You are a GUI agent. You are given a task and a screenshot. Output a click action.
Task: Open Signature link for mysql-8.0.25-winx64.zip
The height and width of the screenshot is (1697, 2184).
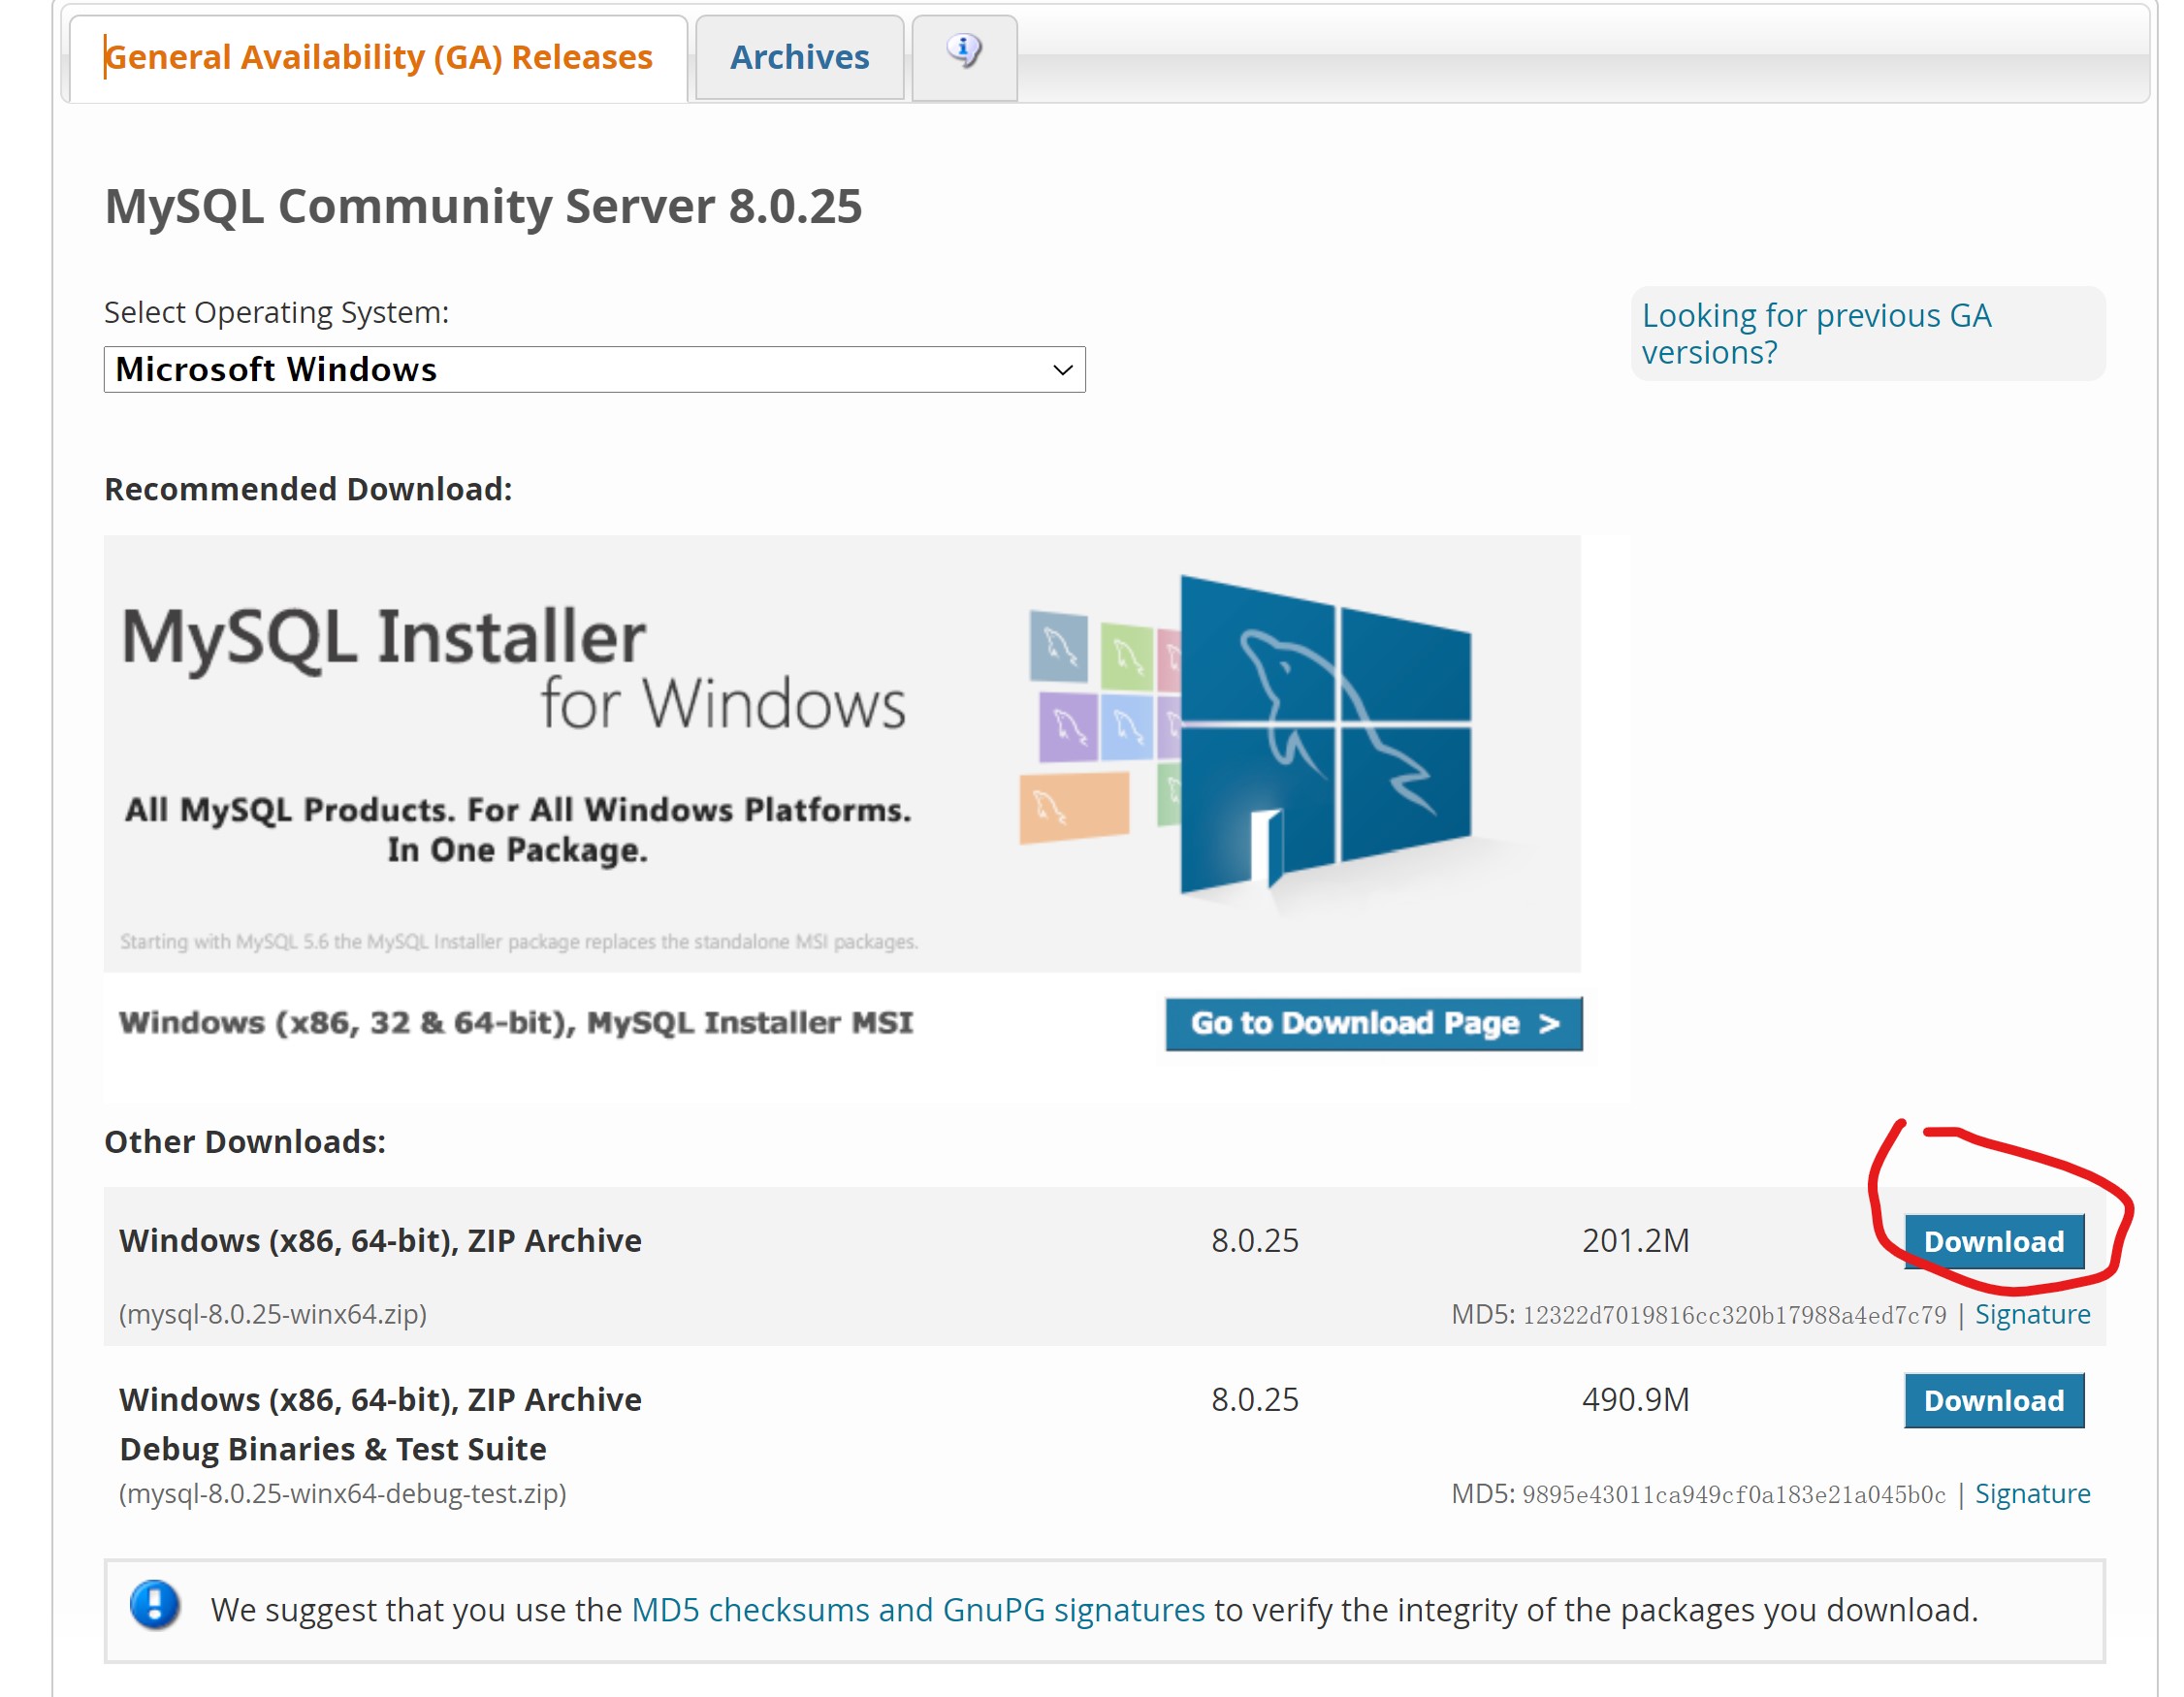click(x=2031, y=1314)
